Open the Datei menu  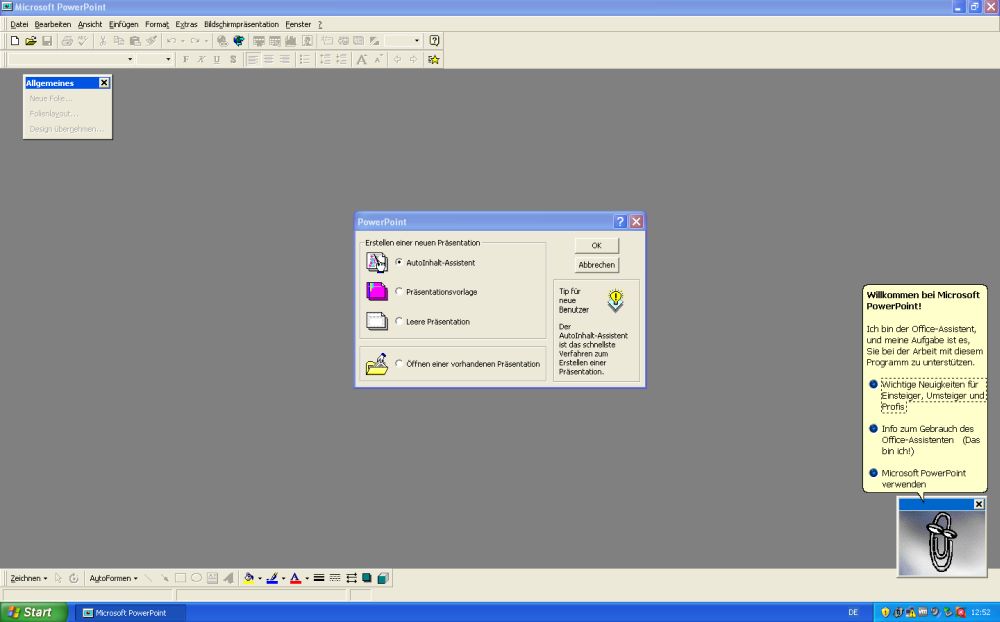(x=19, y=24)
